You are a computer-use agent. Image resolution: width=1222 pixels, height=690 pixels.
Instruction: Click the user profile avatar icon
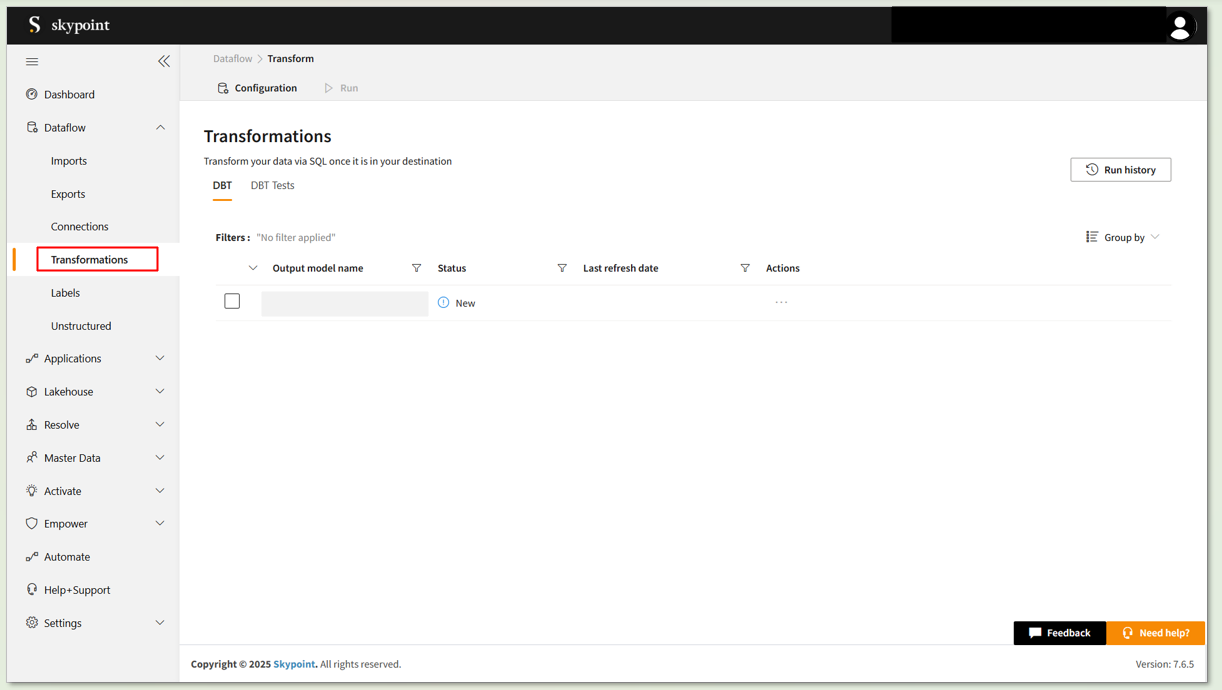(1180, 27)
